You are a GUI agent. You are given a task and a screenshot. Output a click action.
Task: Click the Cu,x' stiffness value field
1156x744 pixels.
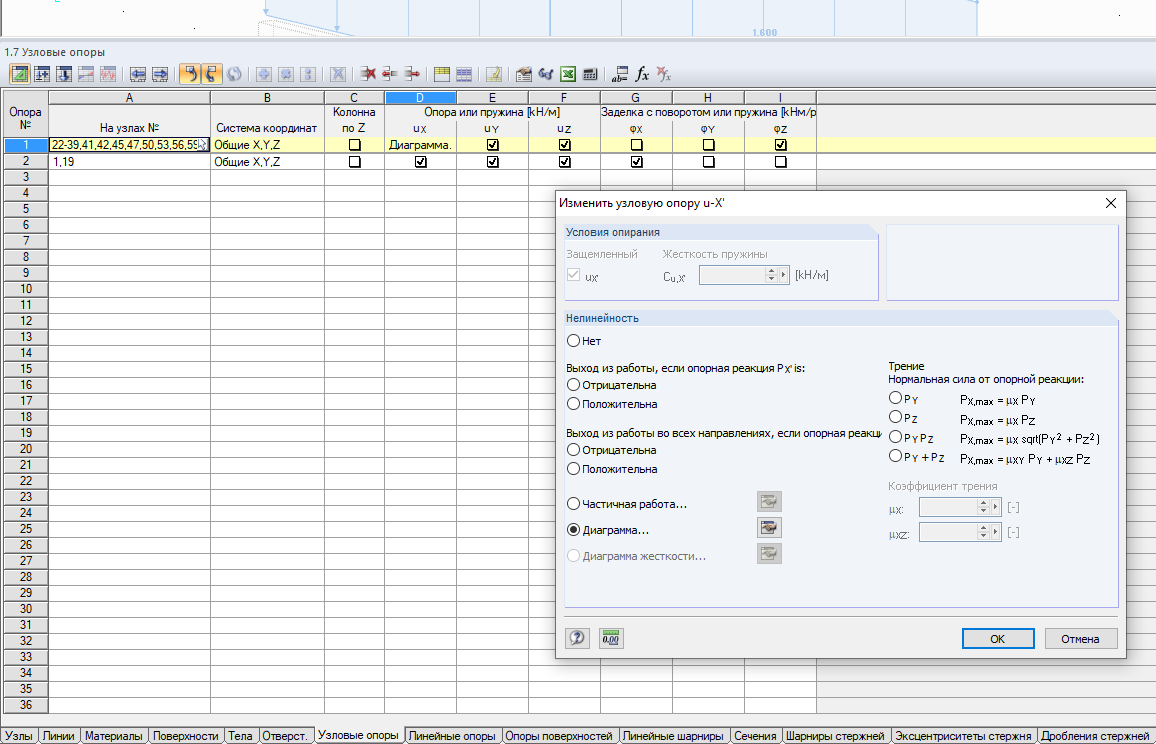(x=732, y=275)
